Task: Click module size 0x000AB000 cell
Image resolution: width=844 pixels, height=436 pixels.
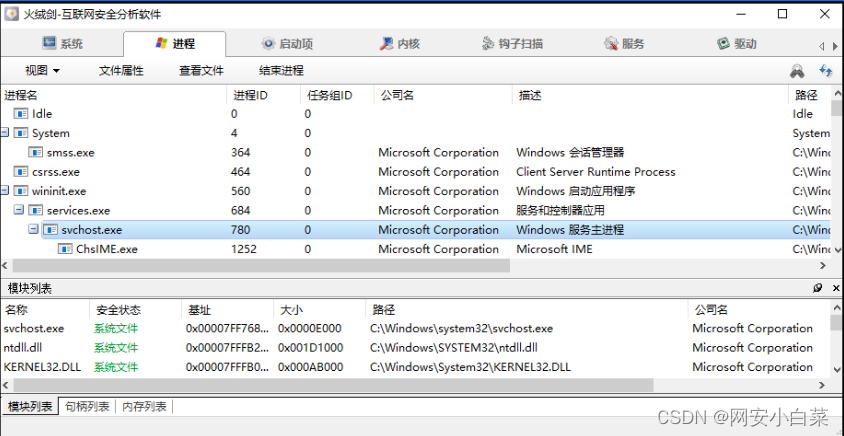Action: click(x=310, y=367)
